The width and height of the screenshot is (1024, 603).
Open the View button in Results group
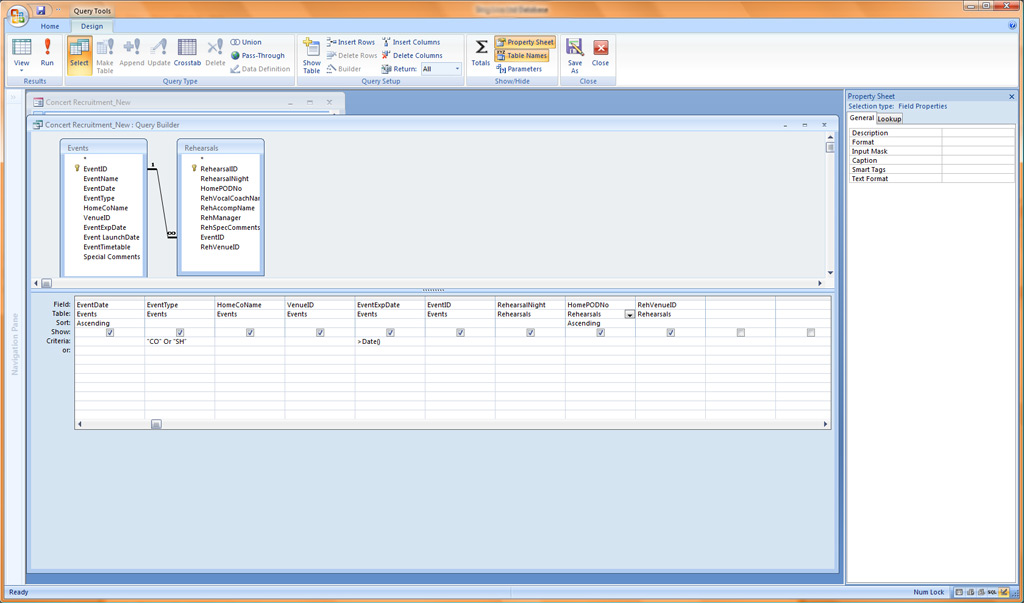pos(22,55)
